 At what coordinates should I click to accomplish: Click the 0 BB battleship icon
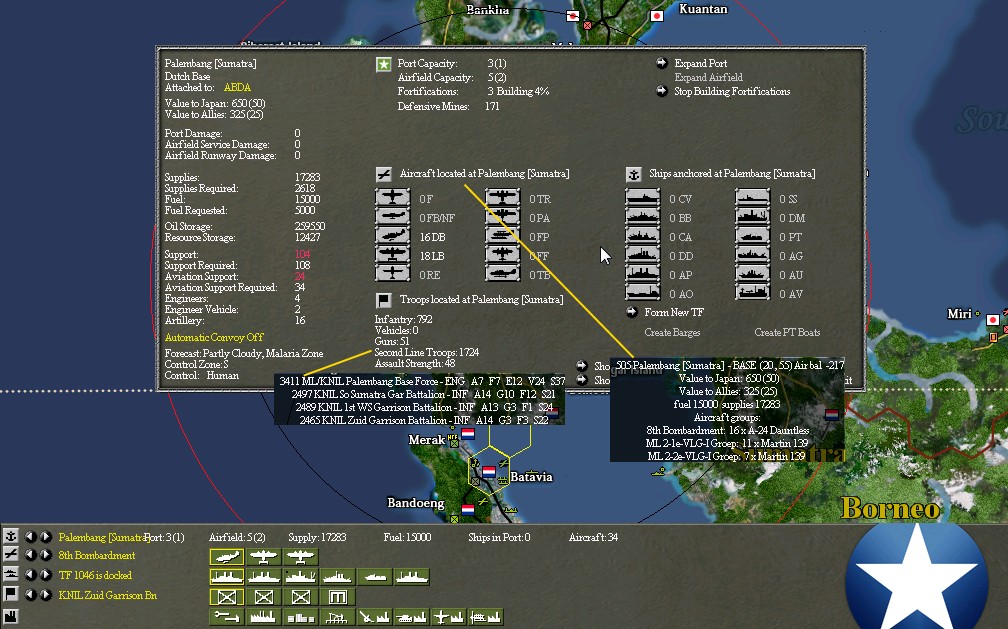click(x=642, y=217)
